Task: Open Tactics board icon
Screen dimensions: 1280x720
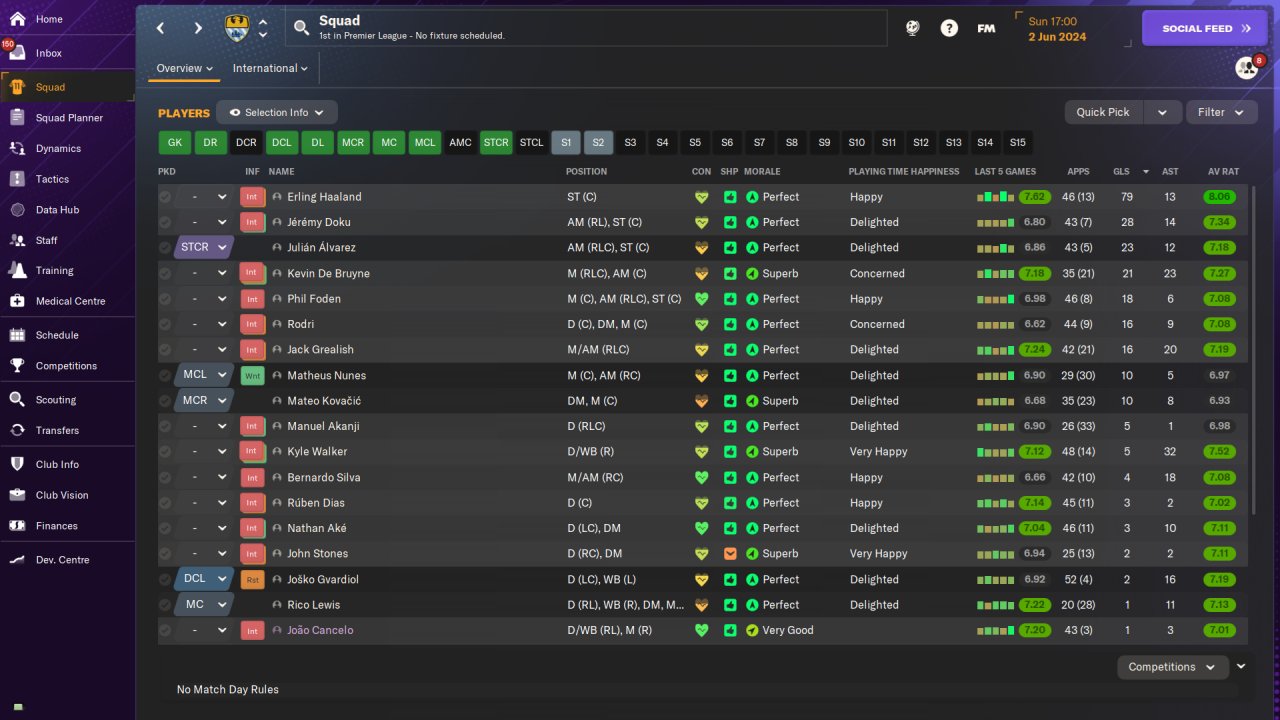Action: pyautogui.click(x=17, y=179)
